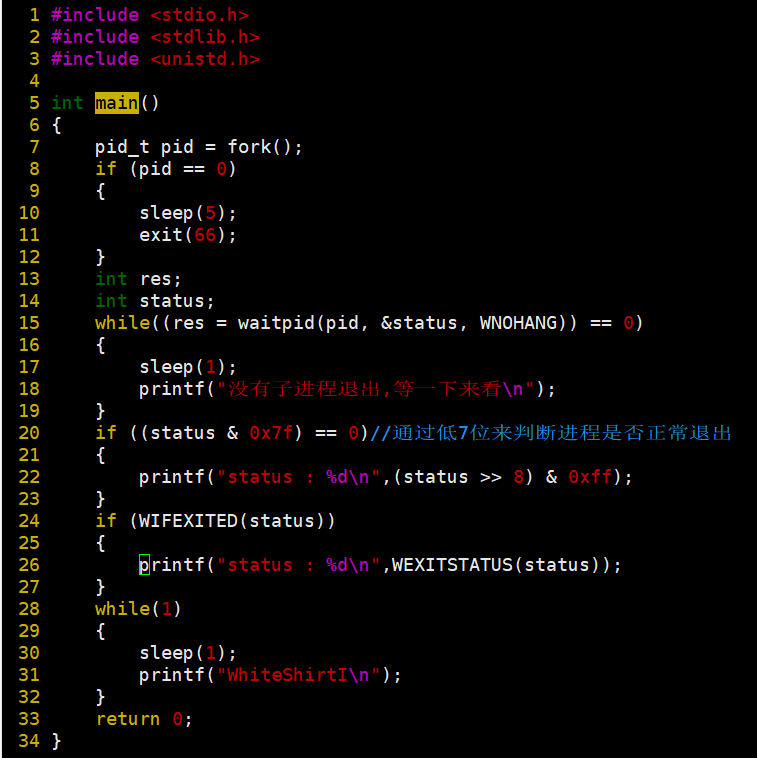Click the sleep(1); on line 17
Viewport: 757px width, 758px height.
pyautogui.click(x=188, y=367)
